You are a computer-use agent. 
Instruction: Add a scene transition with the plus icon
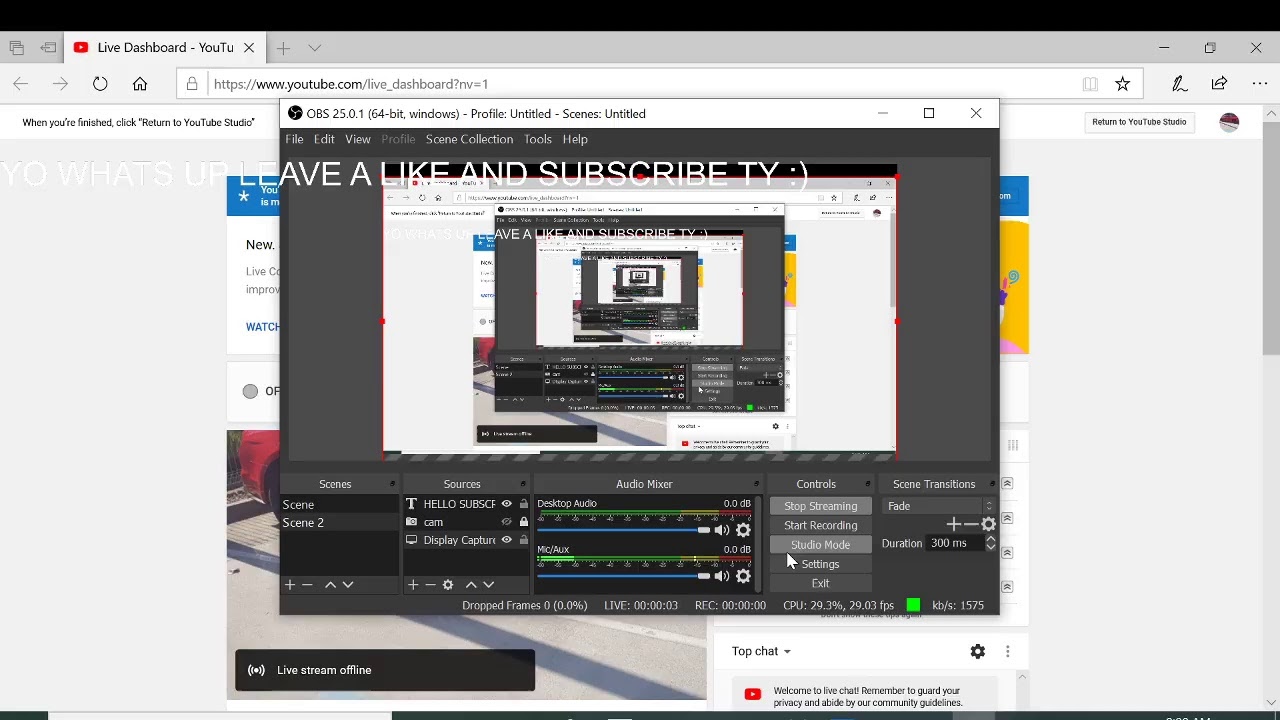(953, 524)
